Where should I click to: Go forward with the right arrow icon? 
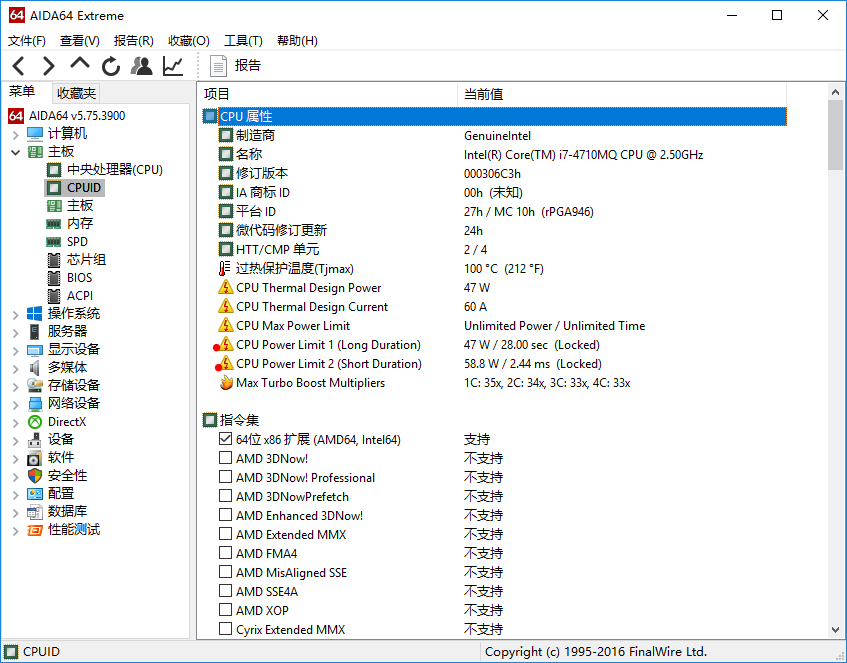coord(49,66)
